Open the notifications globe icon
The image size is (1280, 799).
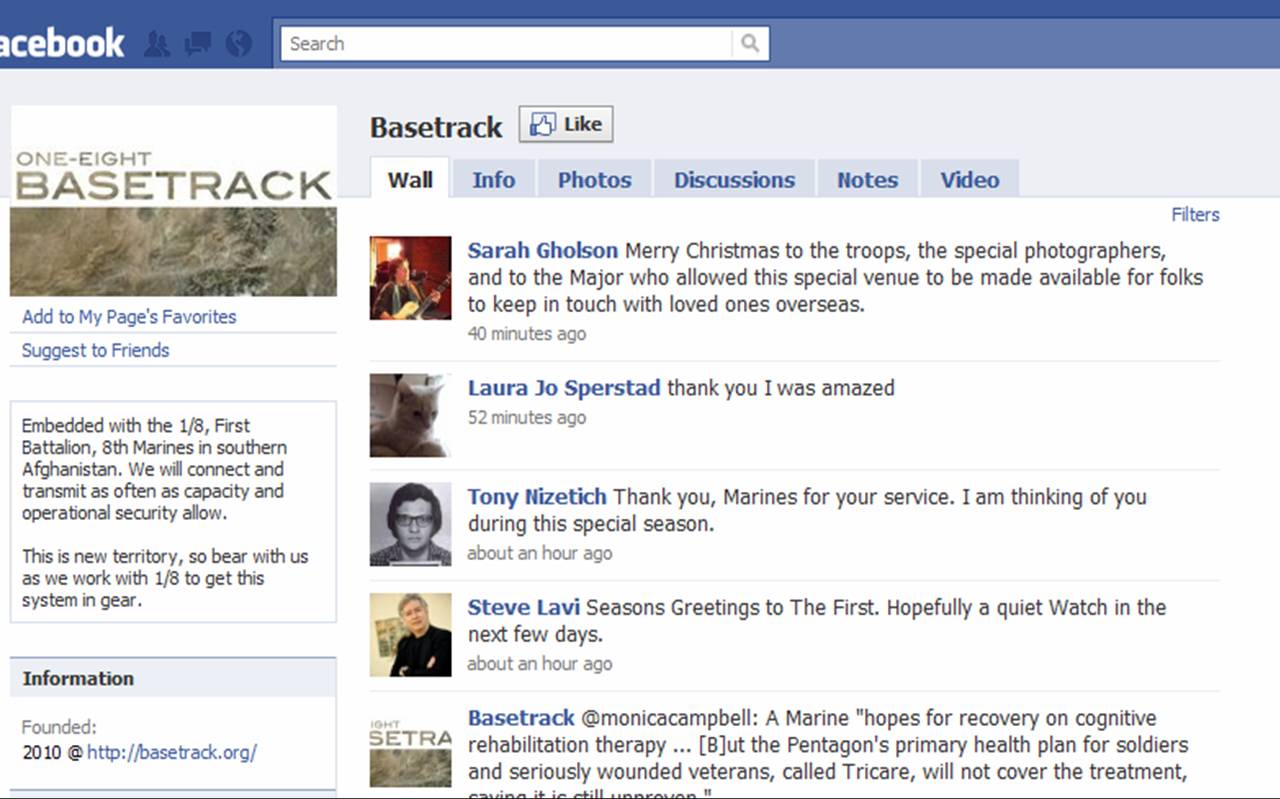click(238, 44)
